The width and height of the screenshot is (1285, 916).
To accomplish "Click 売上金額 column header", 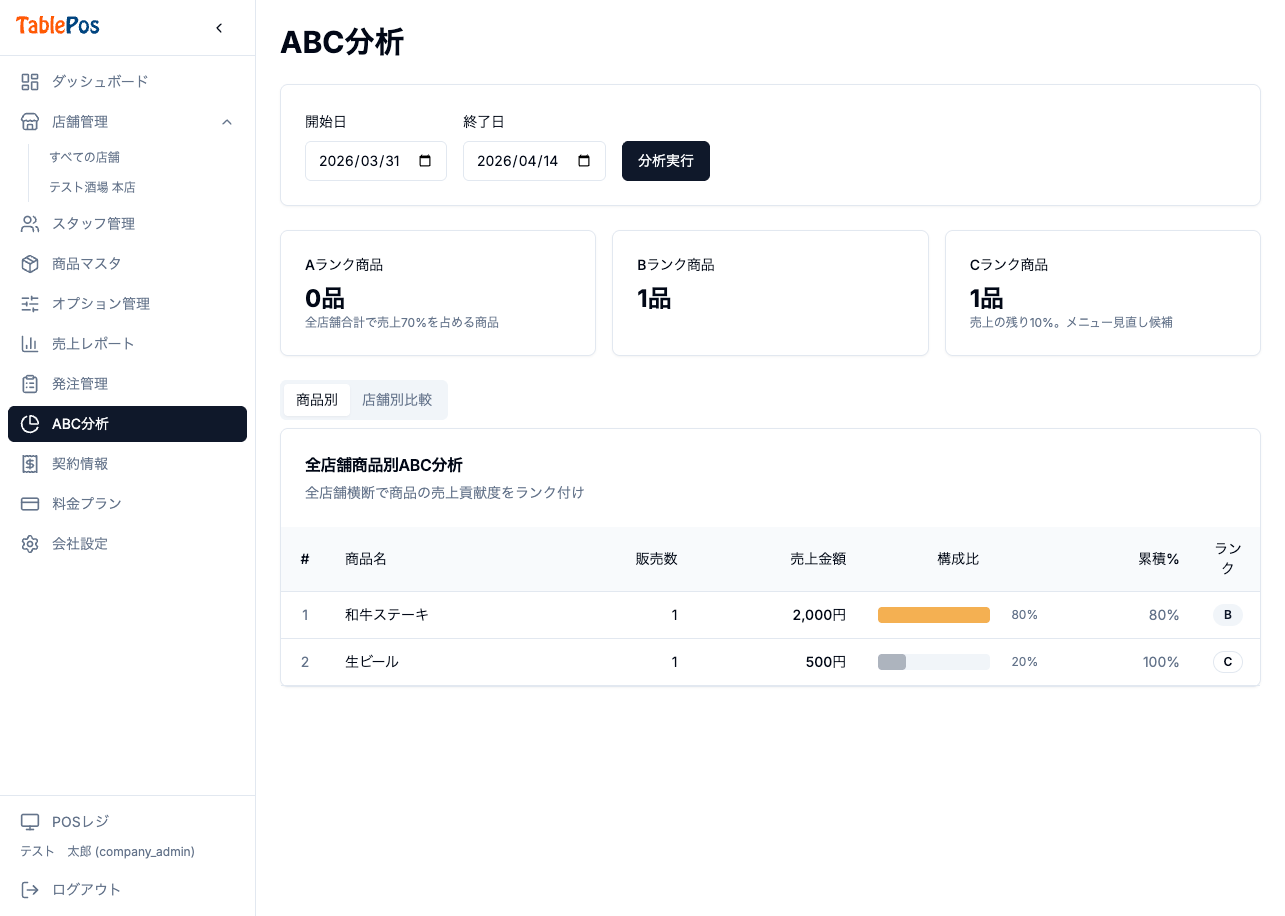I will [x=818, y=559].
